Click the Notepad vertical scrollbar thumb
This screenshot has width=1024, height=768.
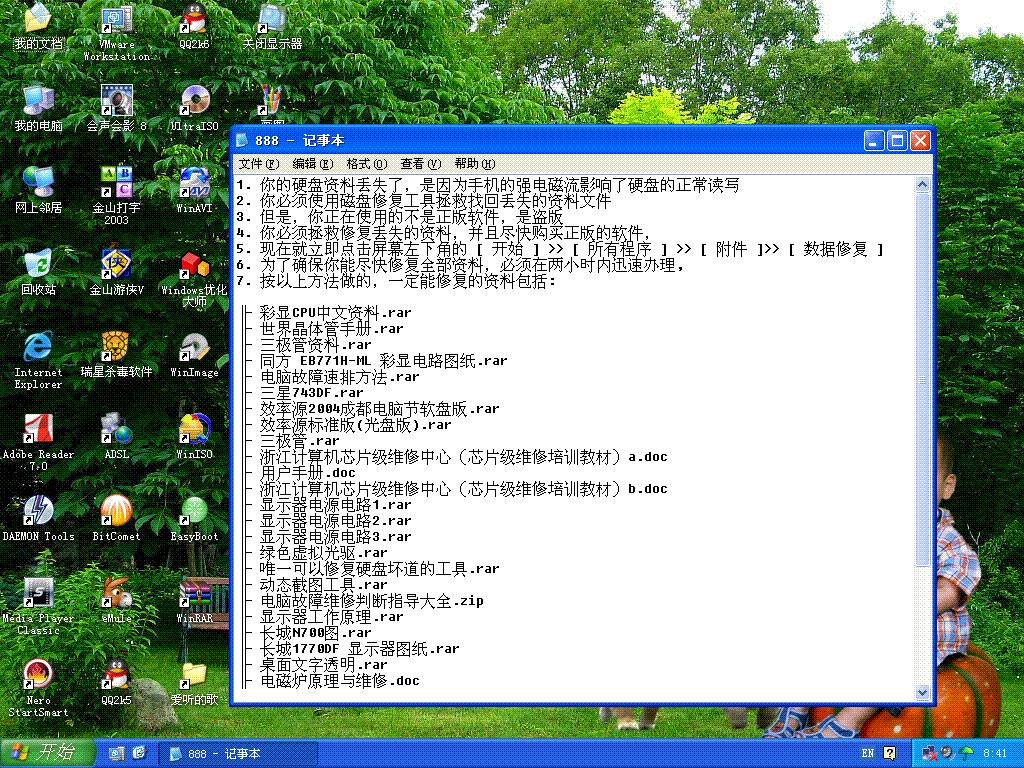[x=922, y=379]
